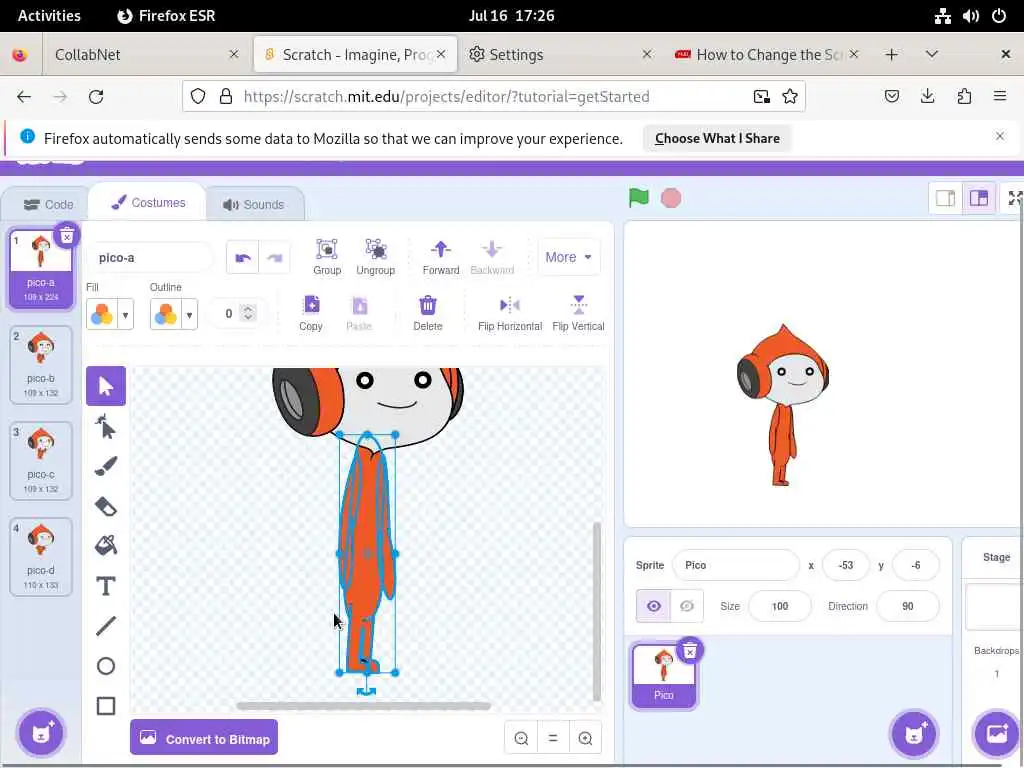The width and height of the screenshot is (1024, 768).
Task: Show the sprite with eye icon
Action: [x=653, y=606]
